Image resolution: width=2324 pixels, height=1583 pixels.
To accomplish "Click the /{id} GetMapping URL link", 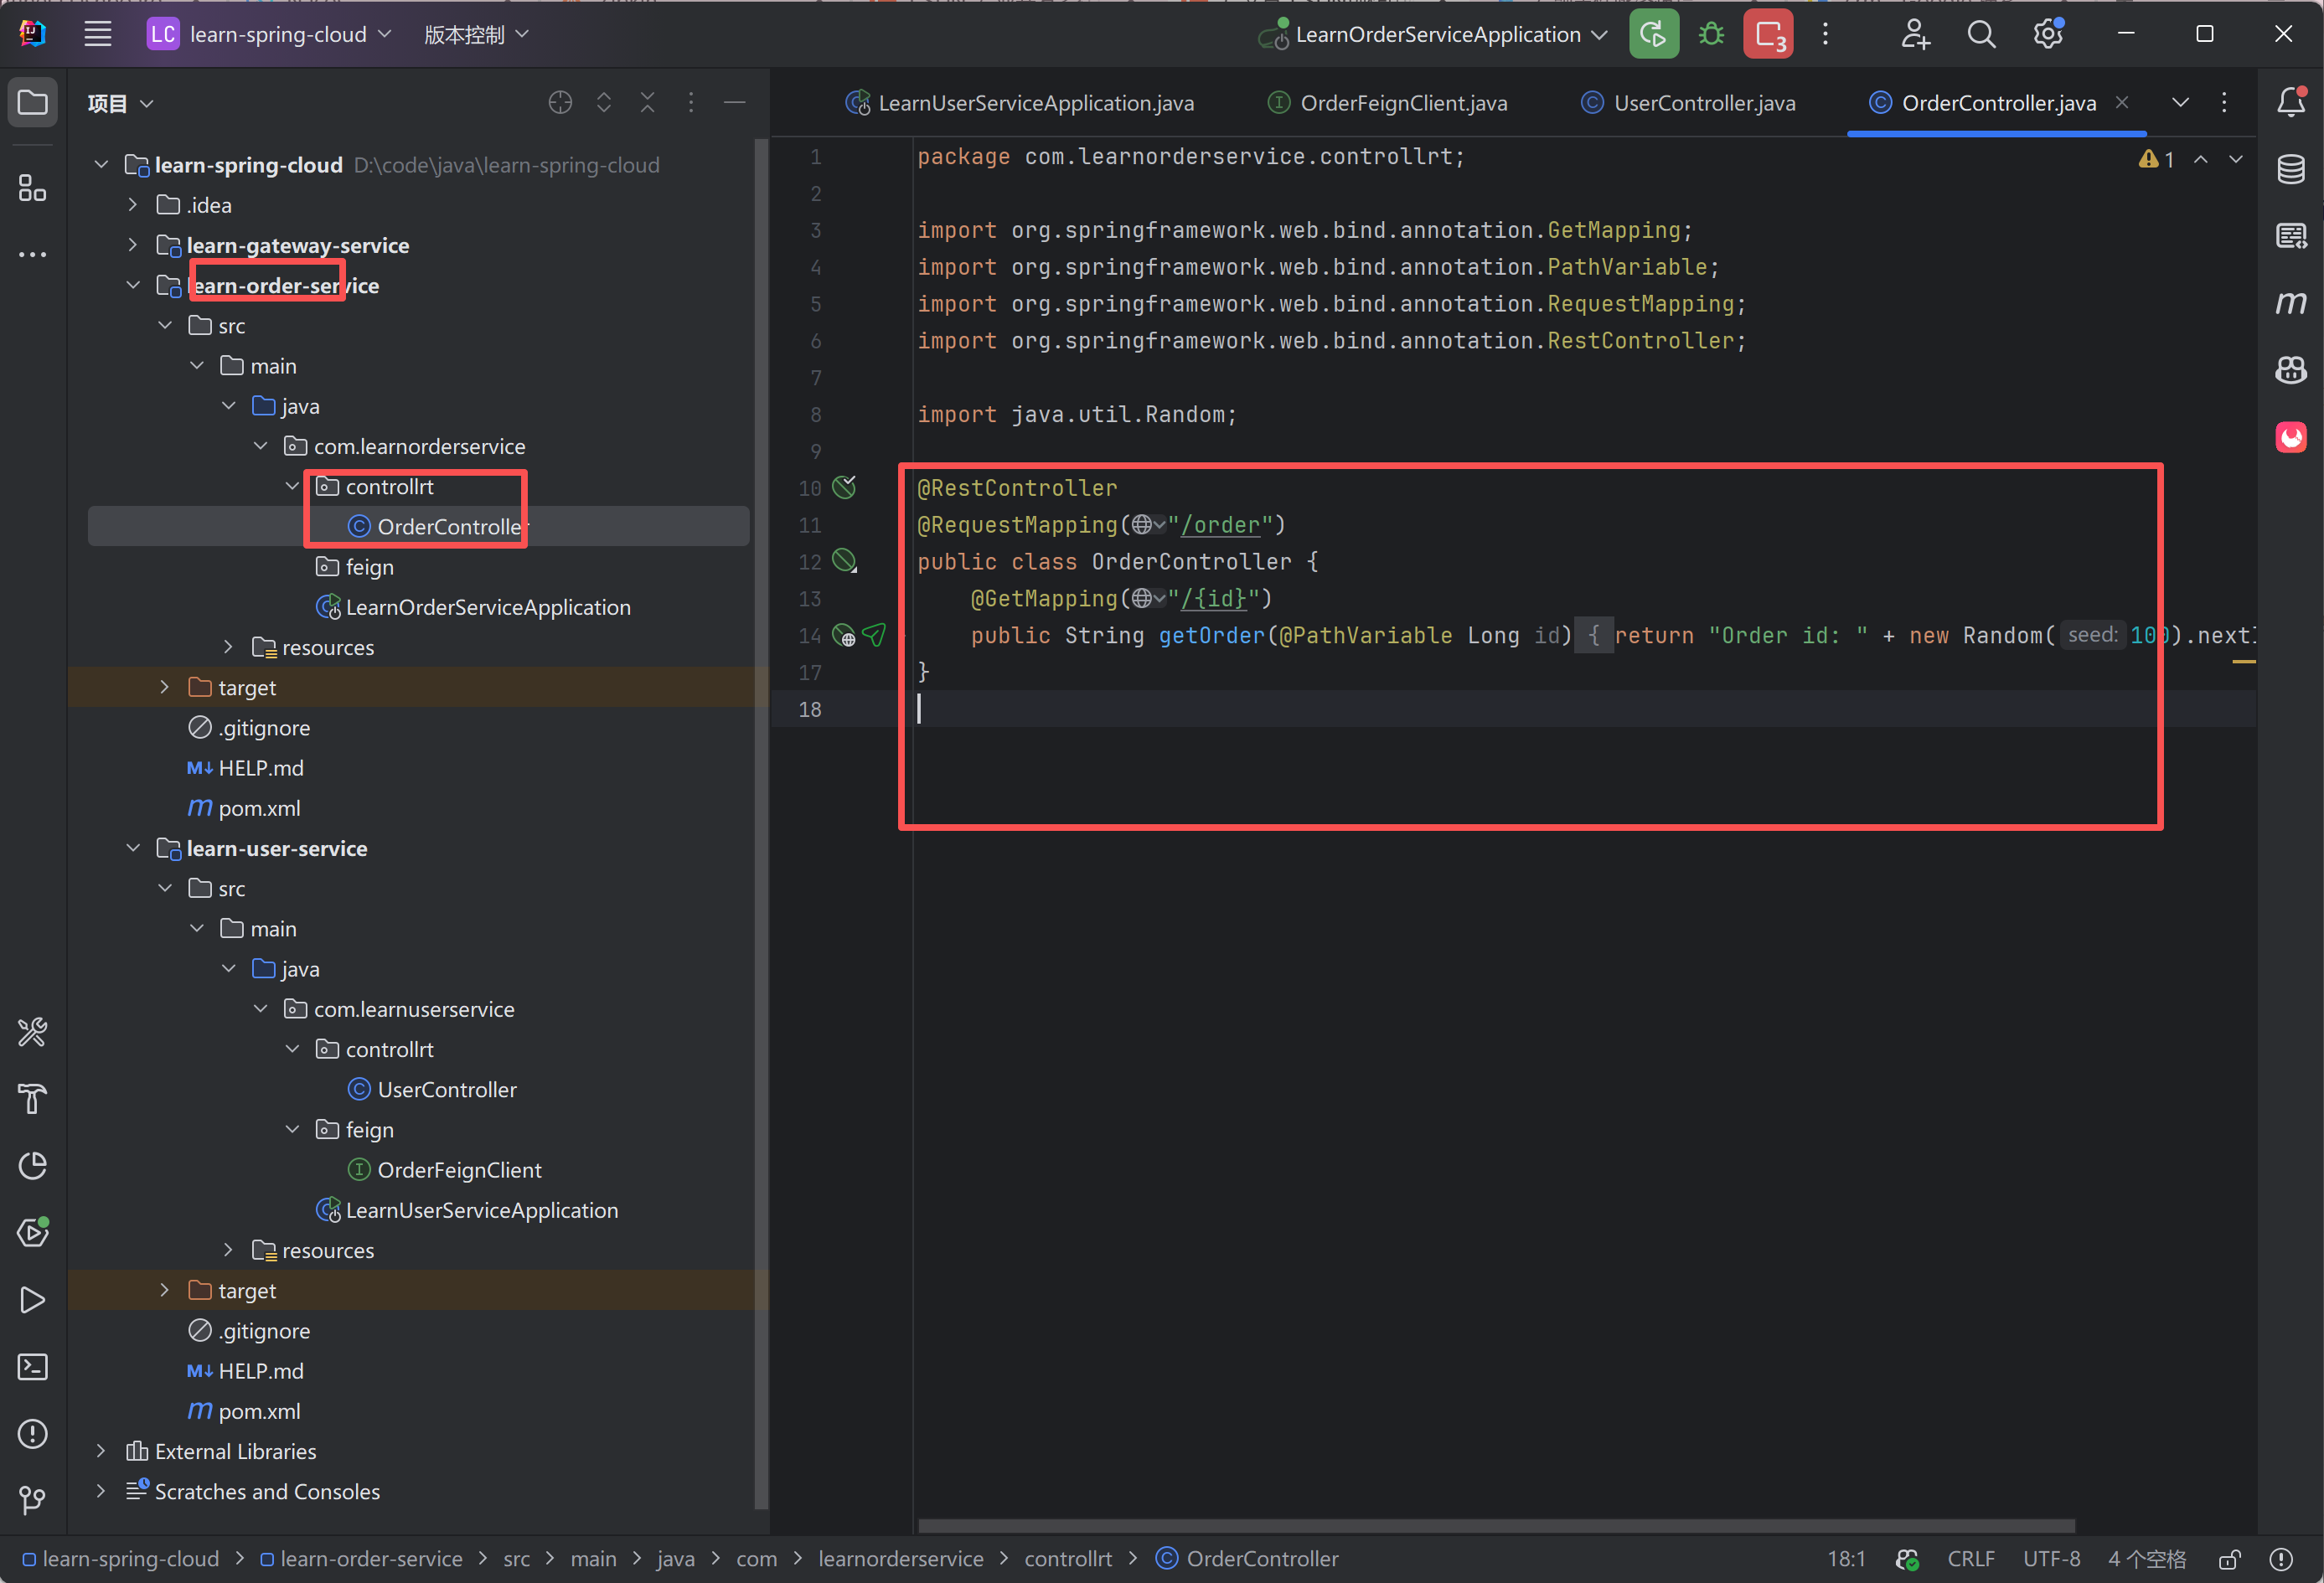I will (1214, 598).
